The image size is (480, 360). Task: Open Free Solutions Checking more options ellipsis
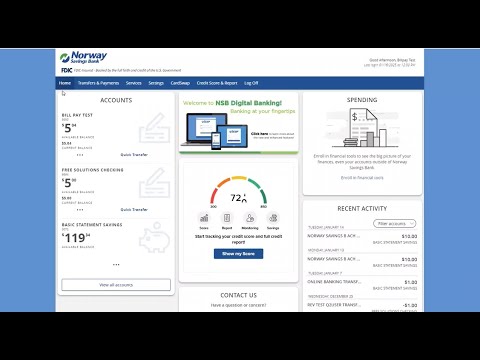click(80, 210)
